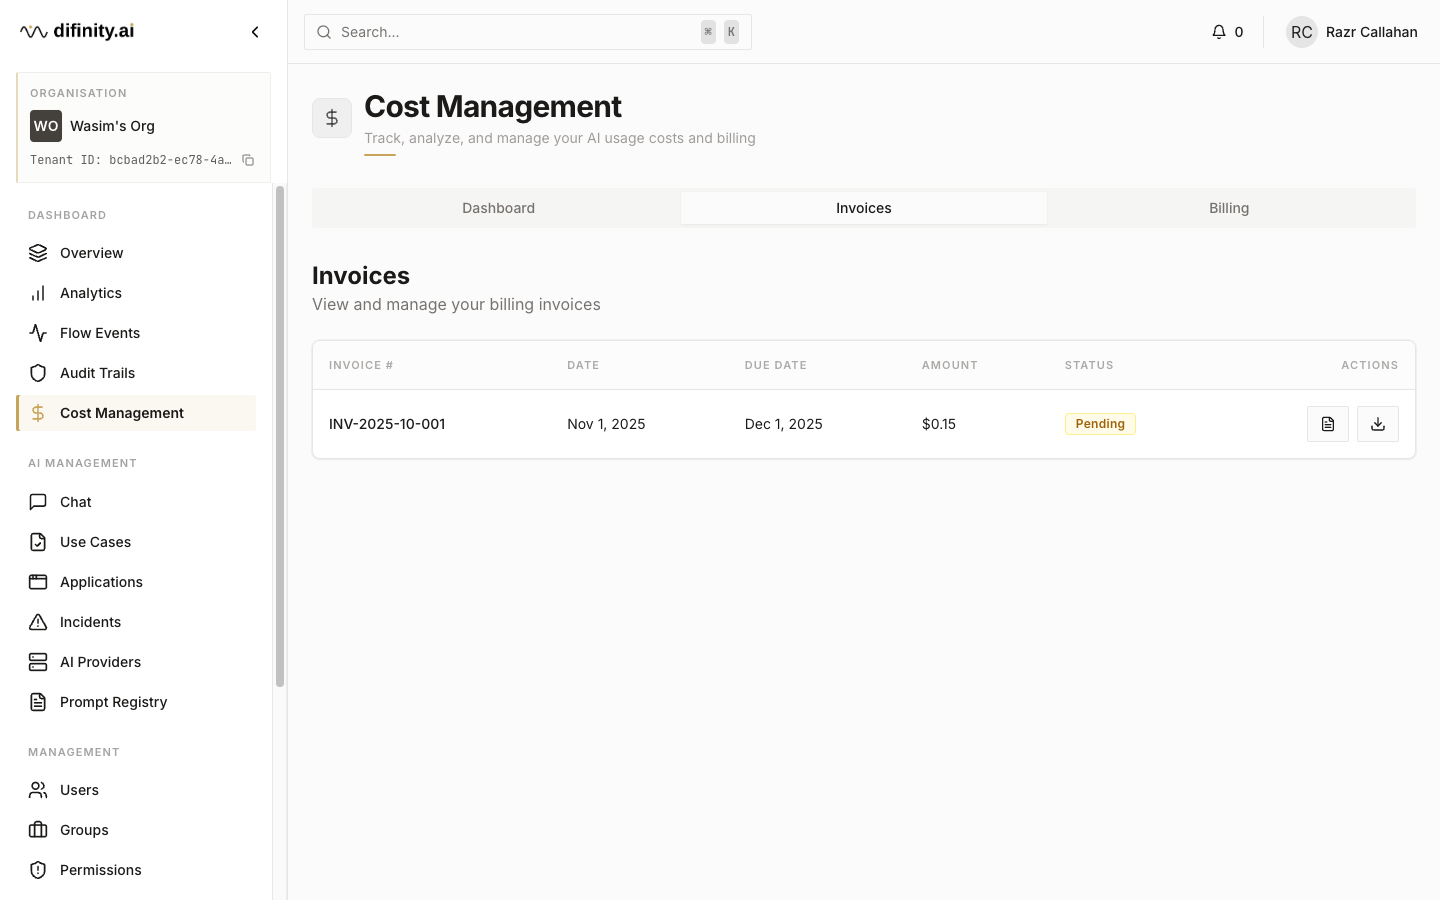This screenshot has height=900, width=1440.
Task: Select the Invoices tab
Action: click(x=864, y=208)
